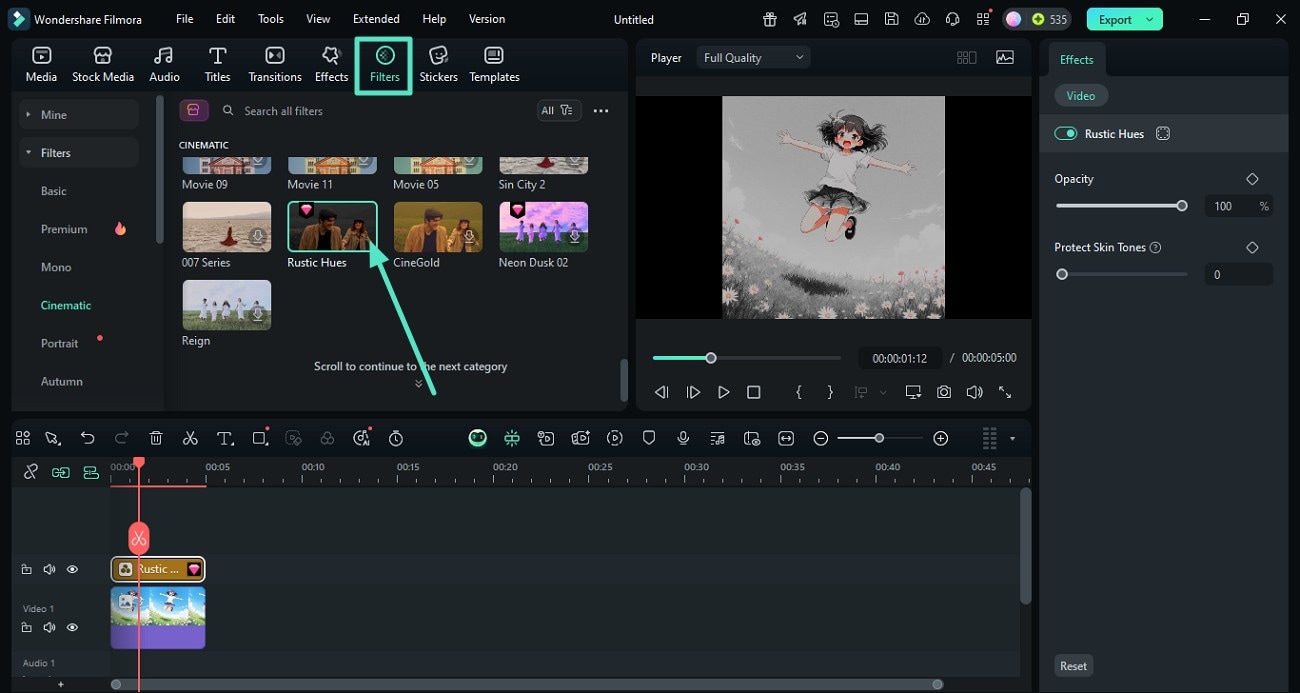Viewport: 1300px width, 693px height.
Task: Show Protect Skin Tones help info
Action: coord(1156,248)
